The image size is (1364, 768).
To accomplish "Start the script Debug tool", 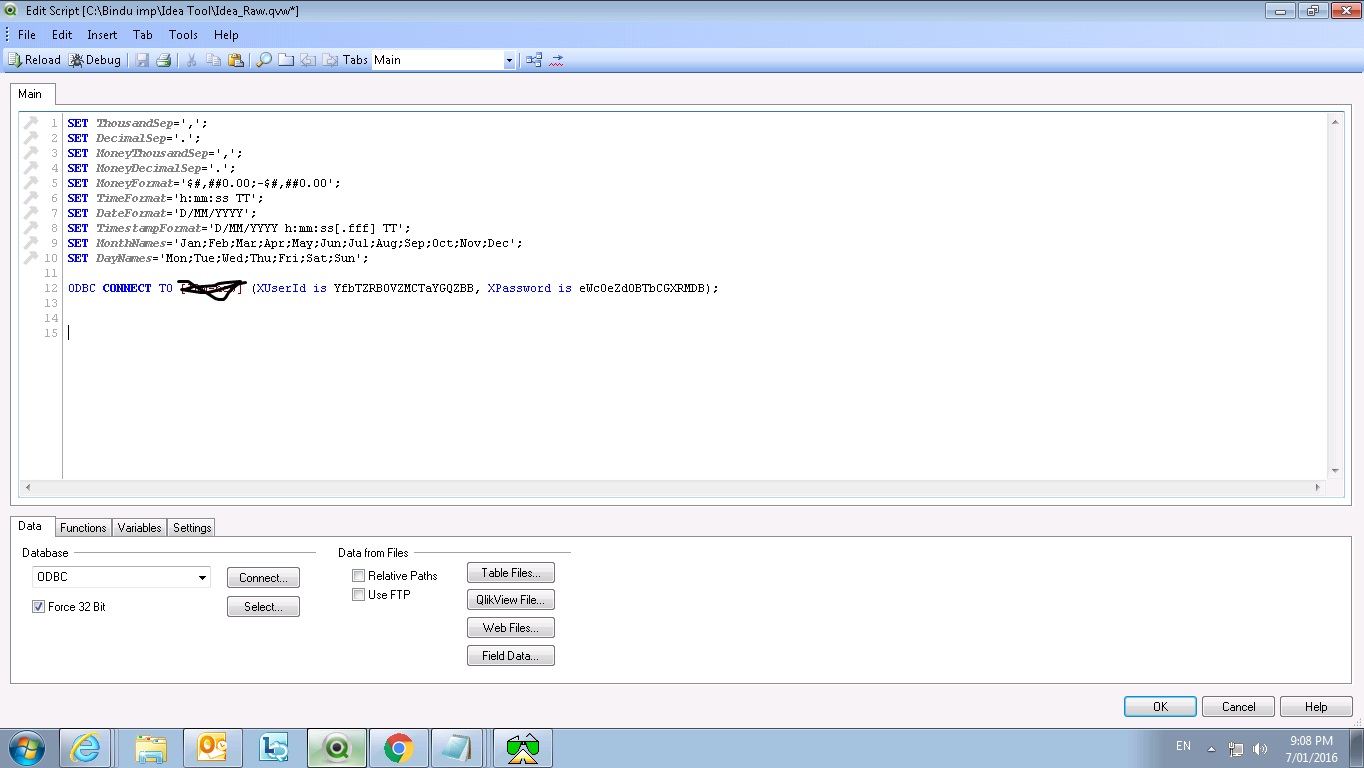I will click(95, 60).
